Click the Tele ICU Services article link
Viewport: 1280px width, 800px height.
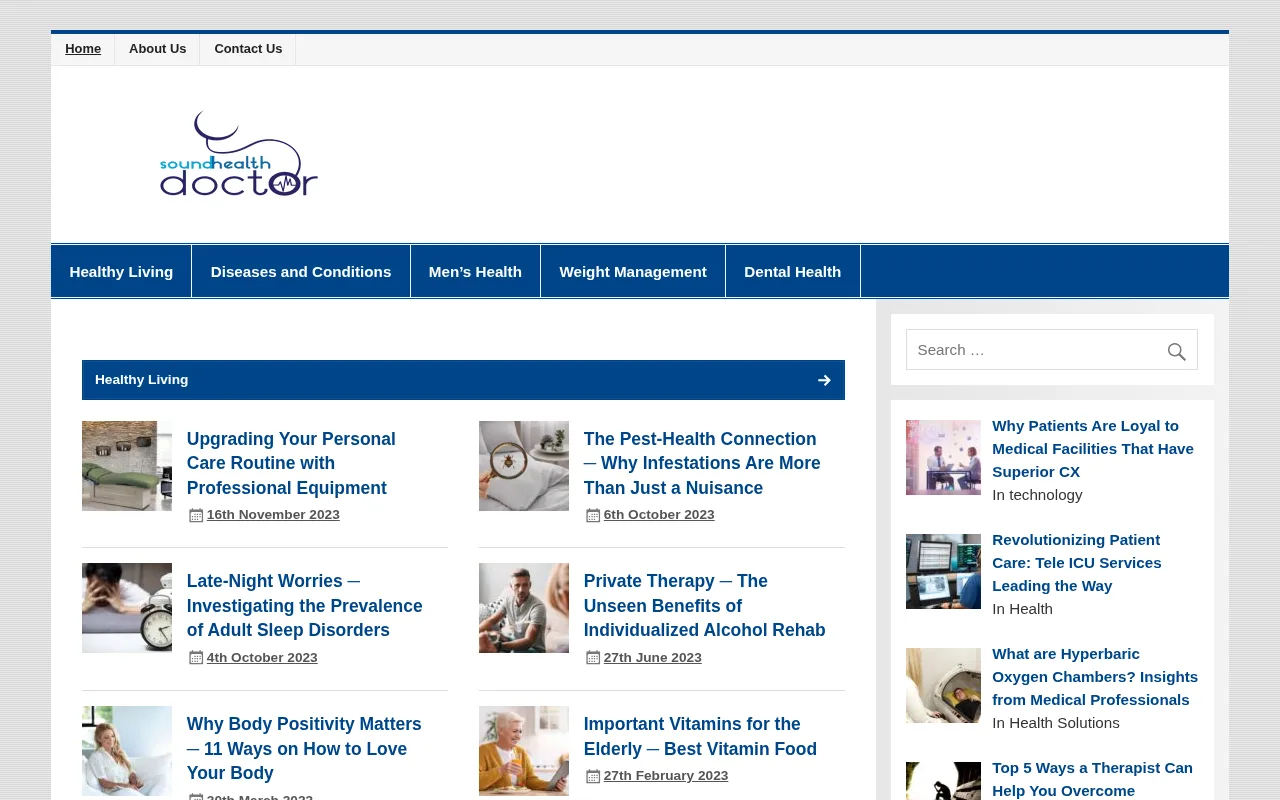point(1076,562)
